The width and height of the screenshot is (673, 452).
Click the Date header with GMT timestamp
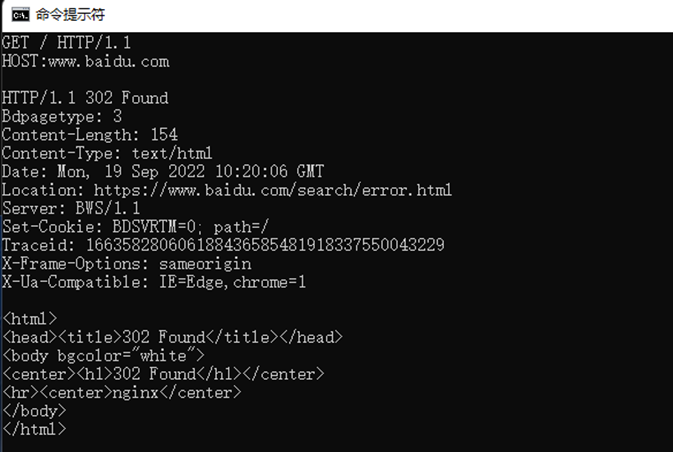click(x=162, y=171)
